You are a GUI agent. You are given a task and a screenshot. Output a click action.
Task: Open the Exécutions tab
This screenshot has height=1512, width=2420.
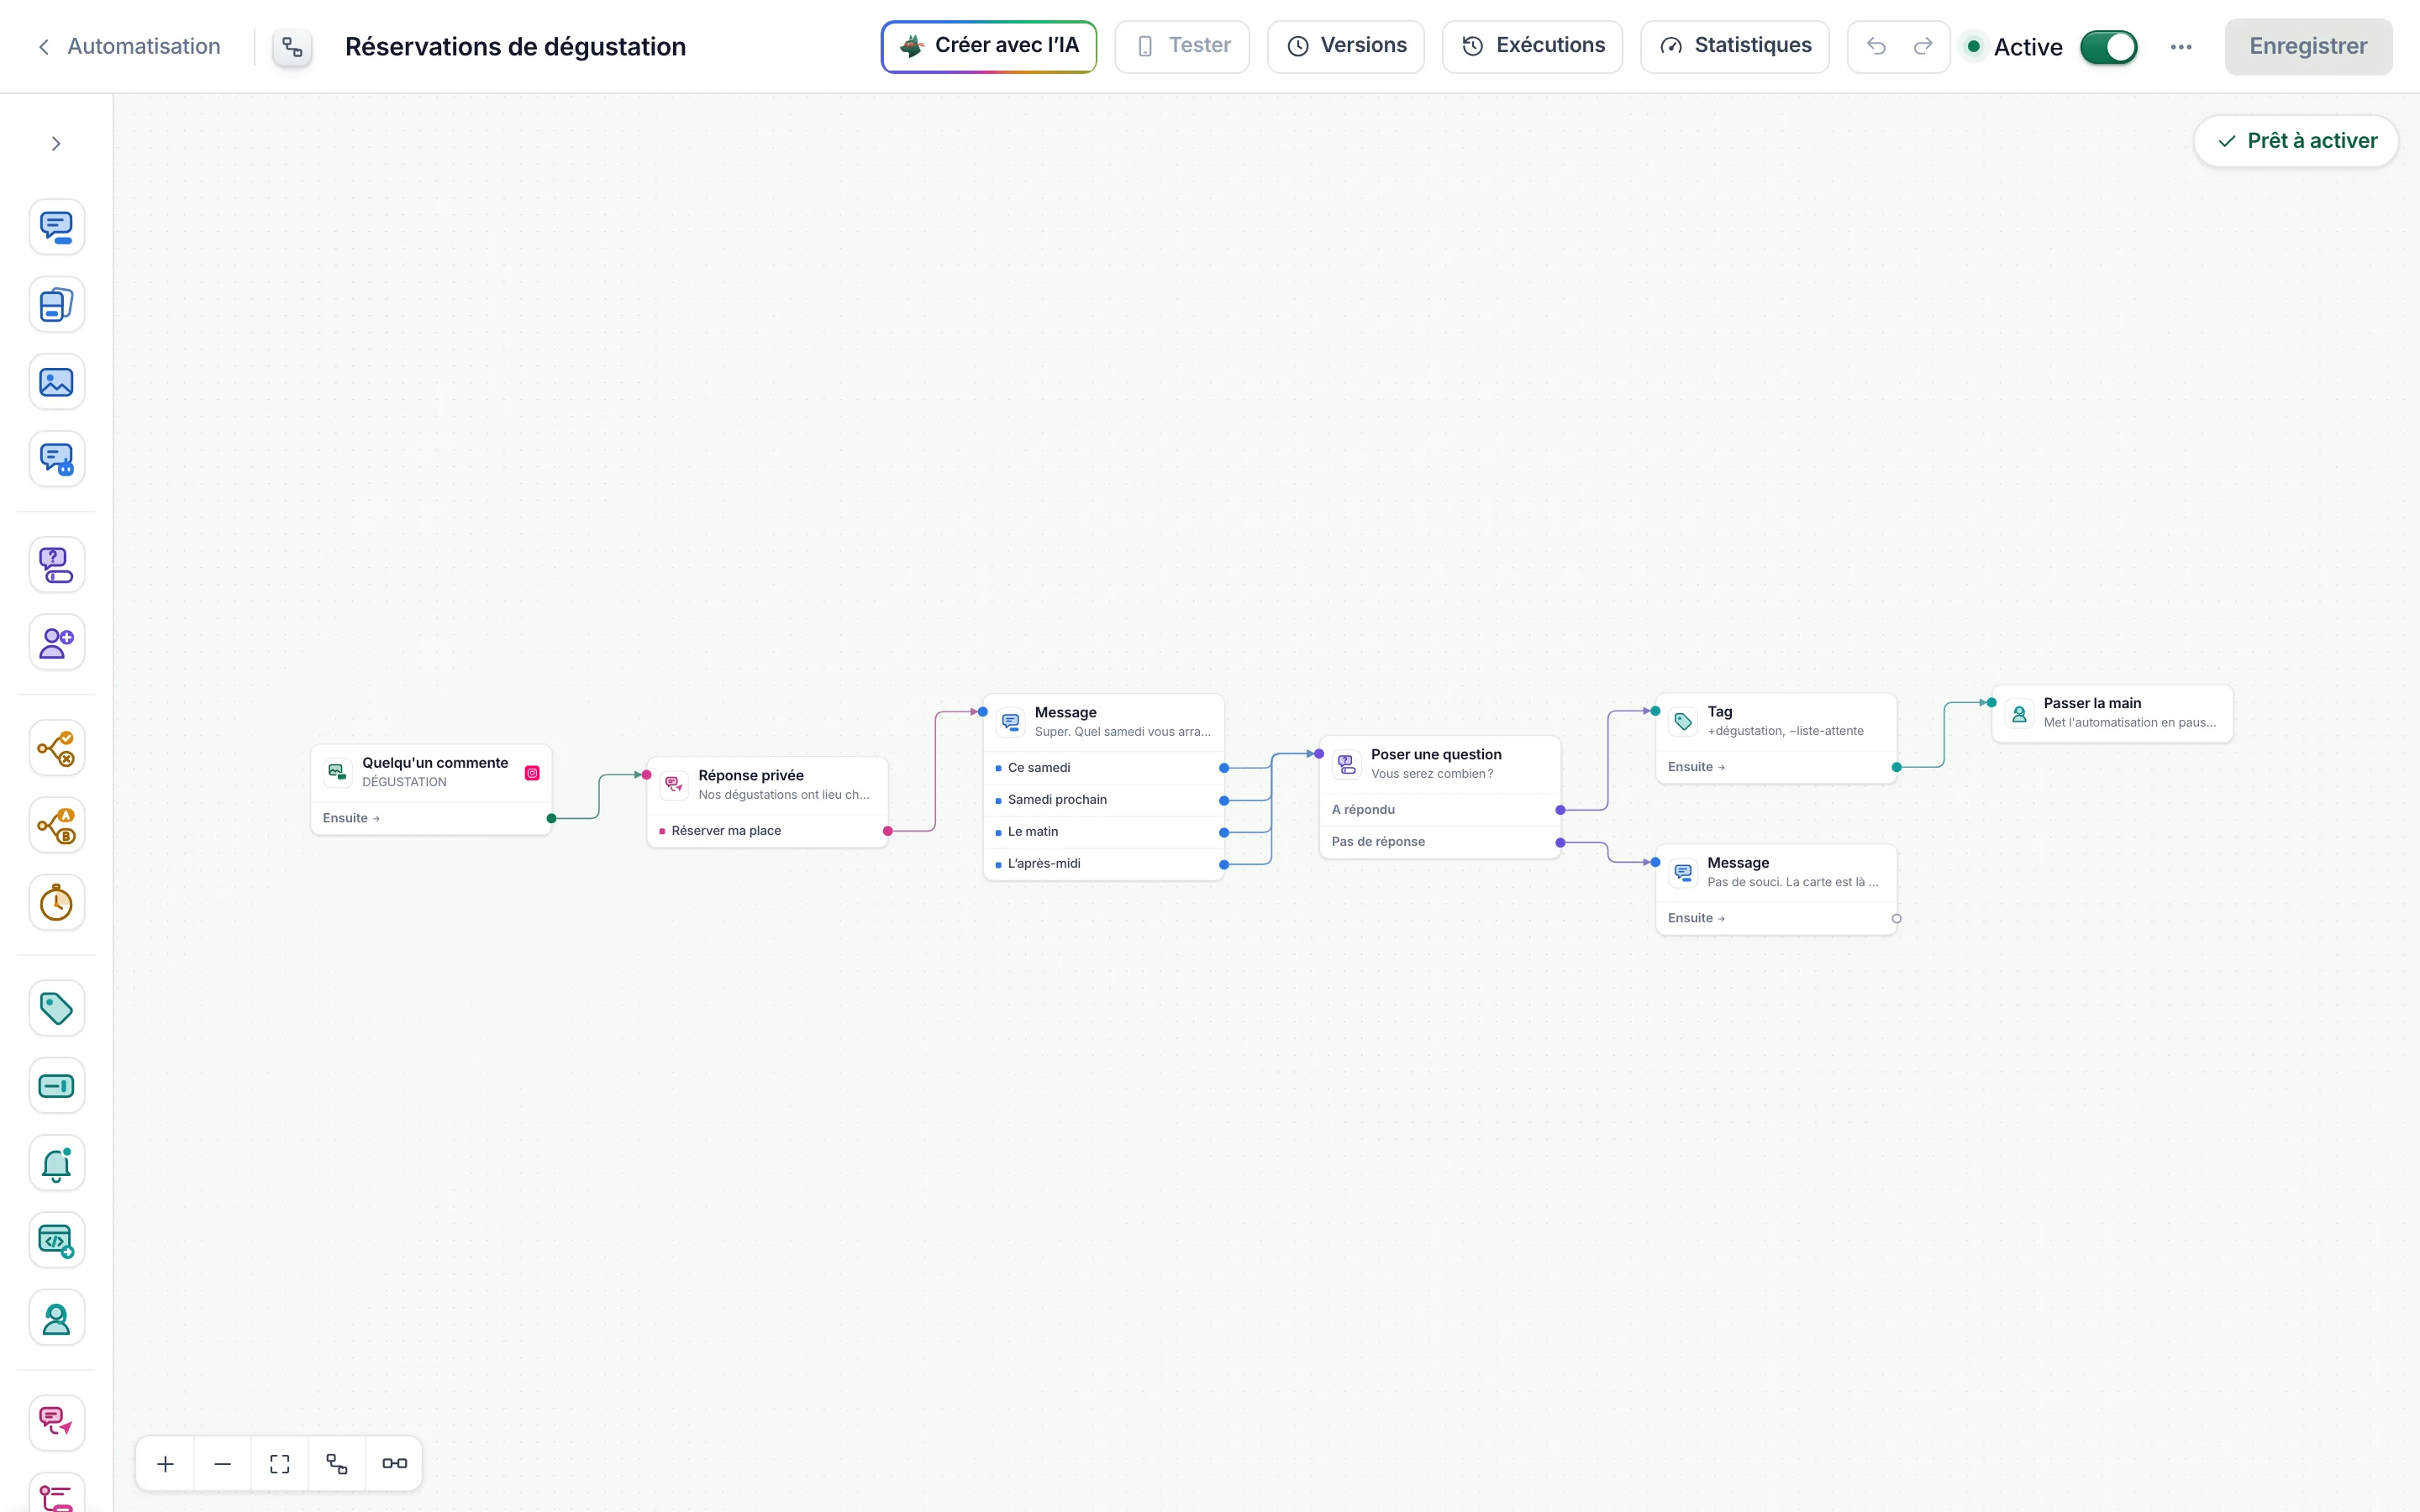(1533, 46)
